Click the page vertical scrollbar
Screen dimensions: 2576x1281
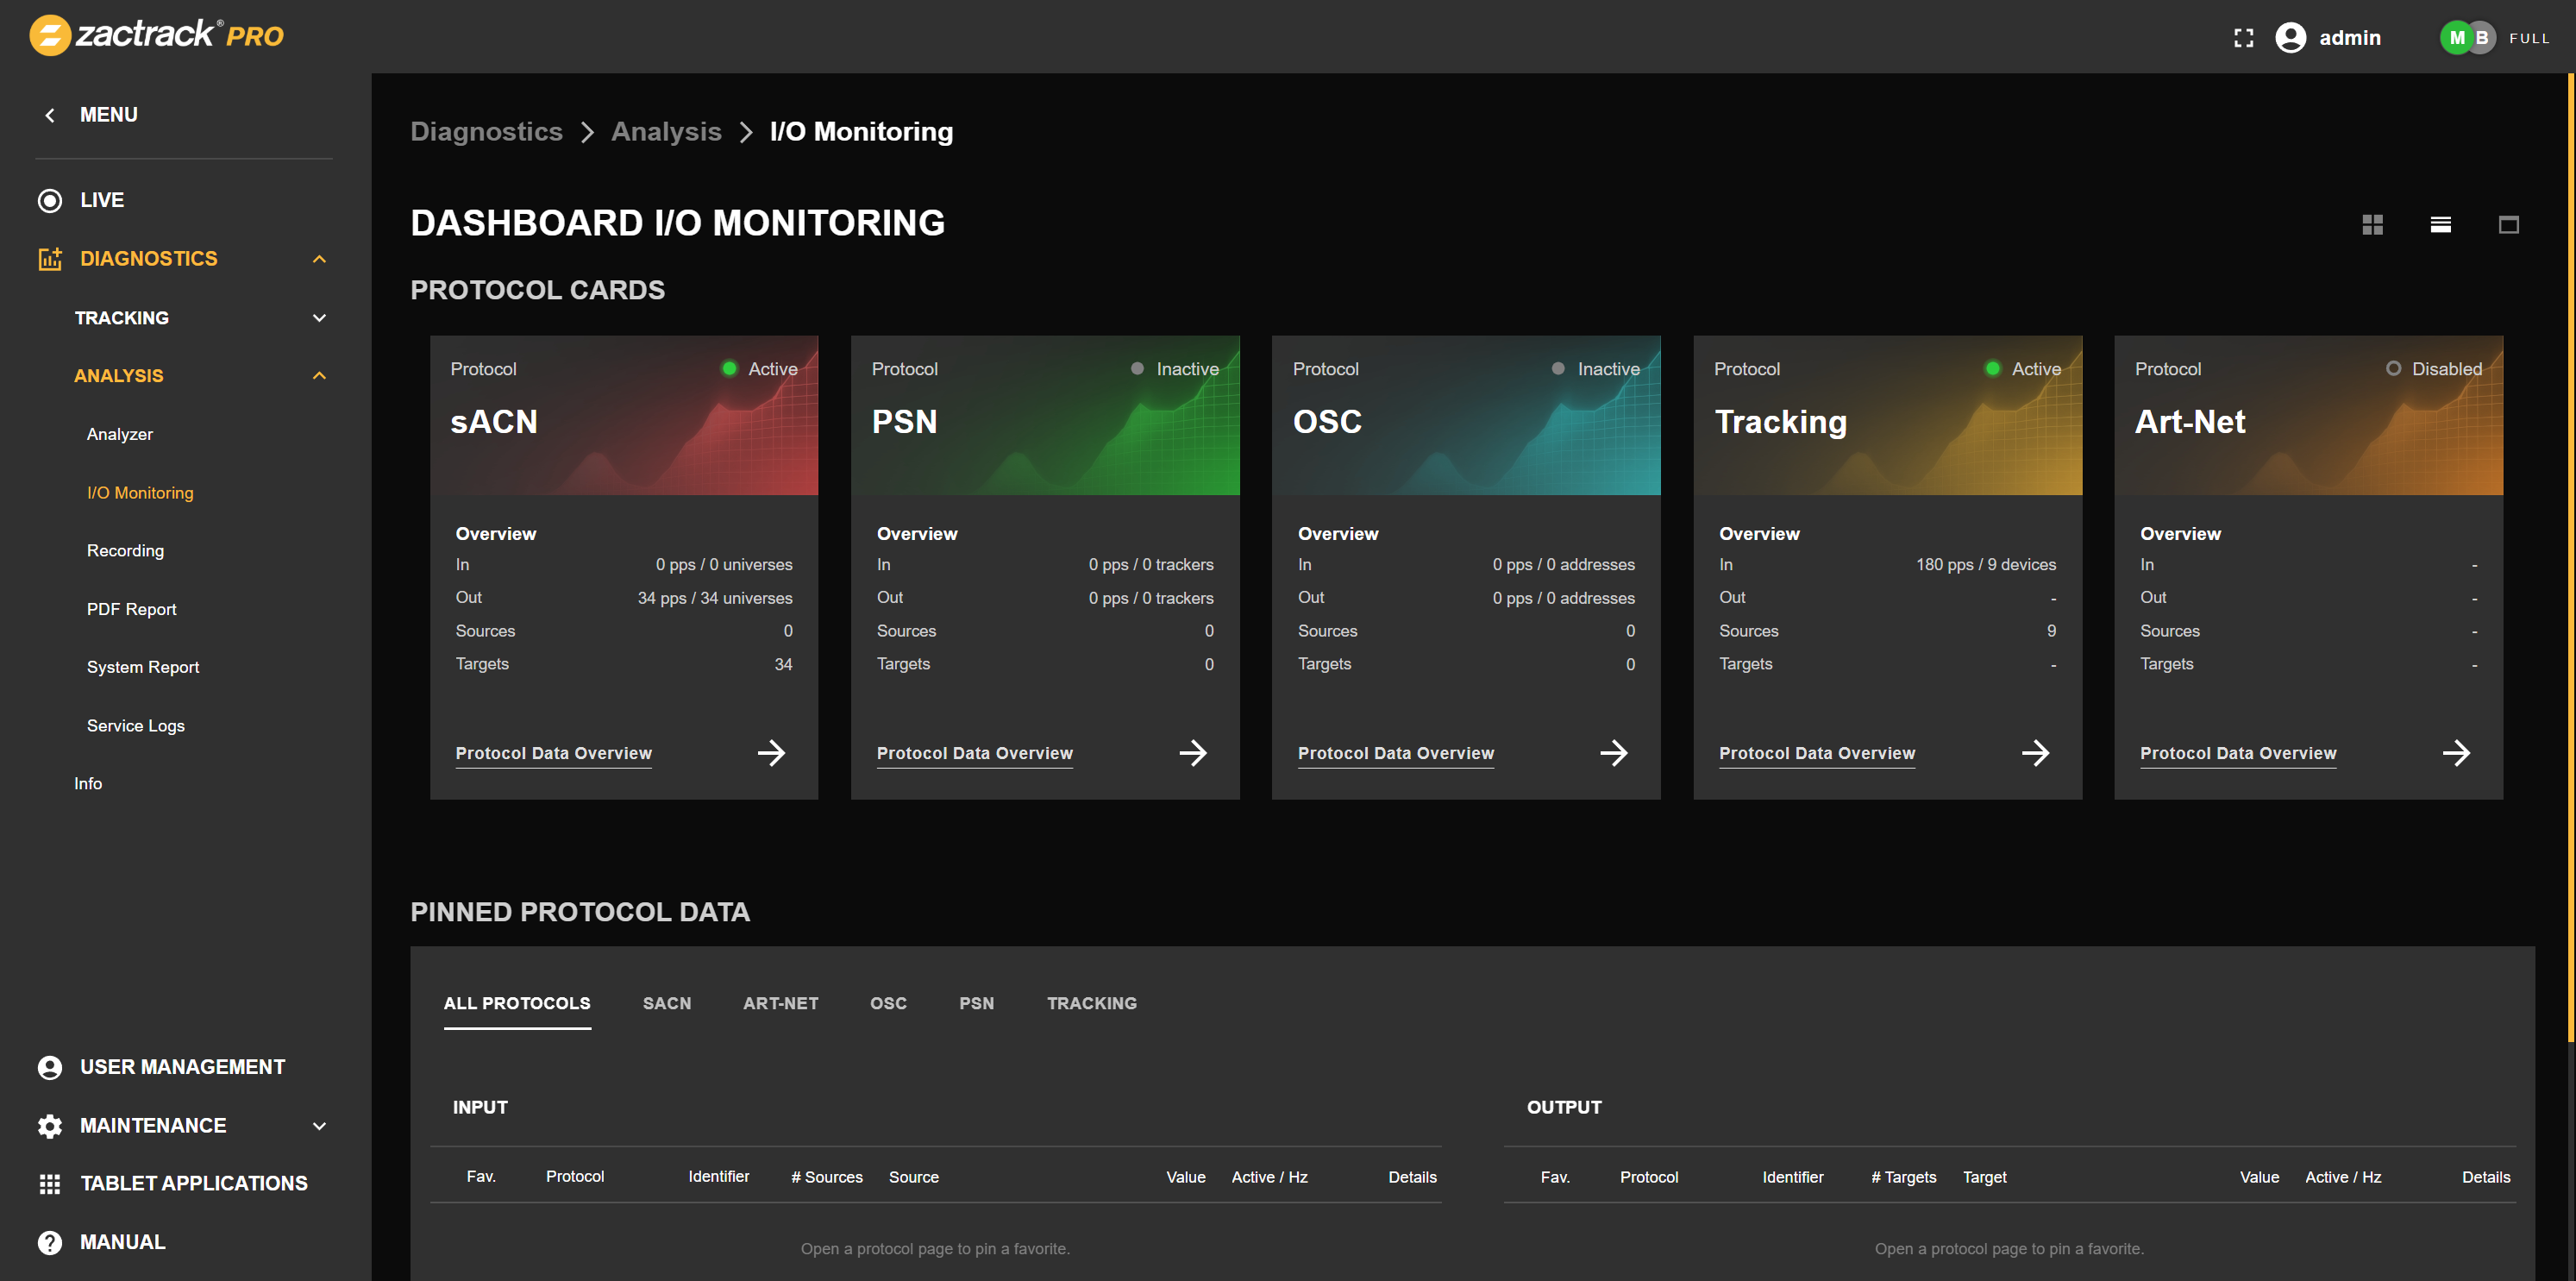coord(2570,560)
